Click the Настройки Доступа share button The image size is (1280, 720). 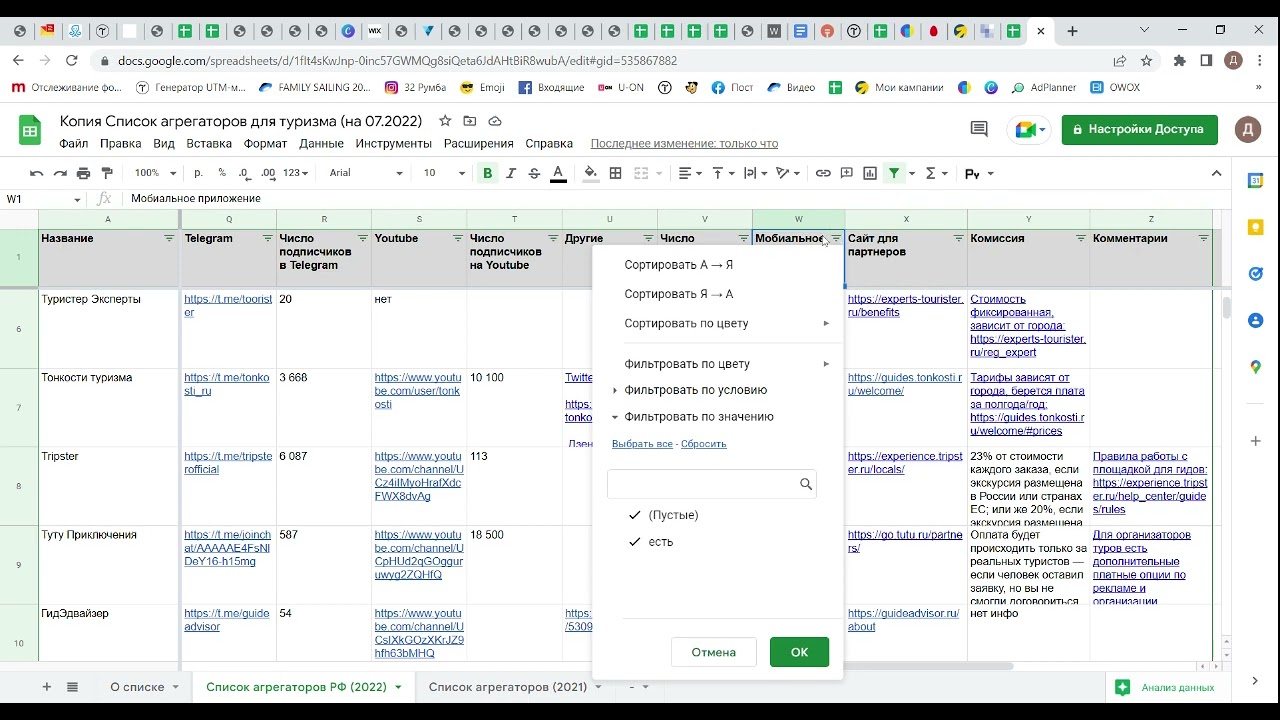(1140, 129)
